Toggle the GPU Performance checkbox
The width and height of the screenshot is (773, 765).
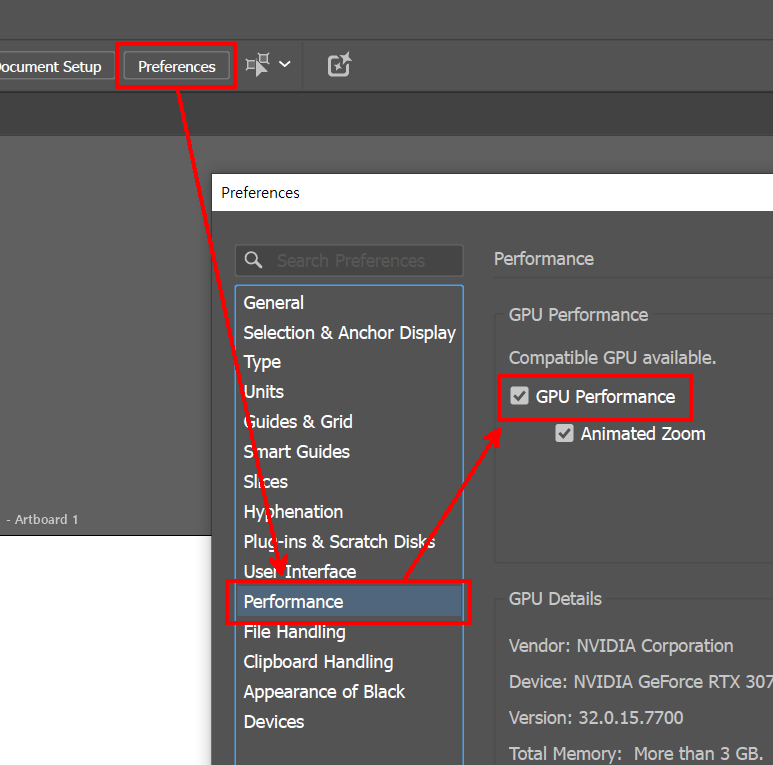click(519, 396)
